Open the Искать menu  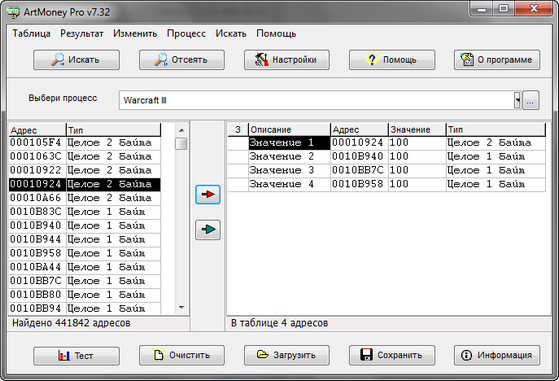pos(231,34)
